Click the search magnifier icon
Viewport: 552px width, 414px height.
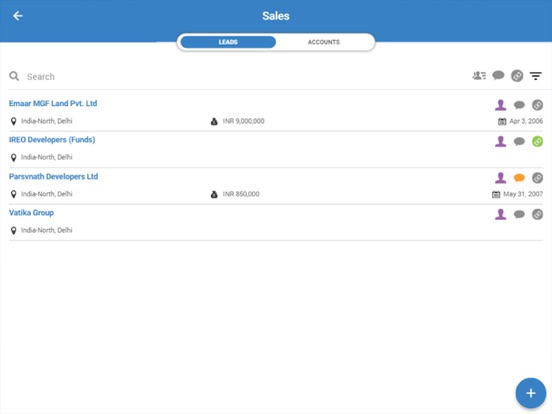point(14,76)
